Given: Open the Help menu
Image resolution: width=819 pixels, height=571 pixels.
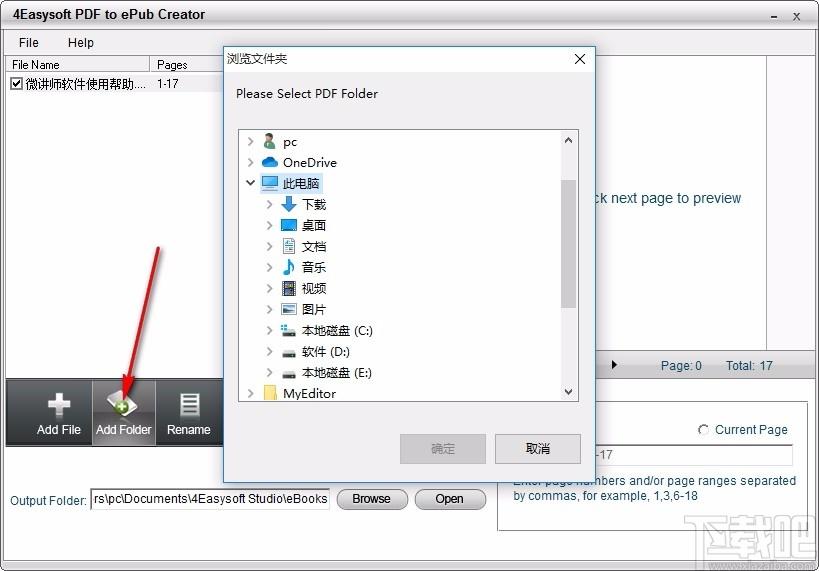Looking at the screenshot, I should pos(81,43).
